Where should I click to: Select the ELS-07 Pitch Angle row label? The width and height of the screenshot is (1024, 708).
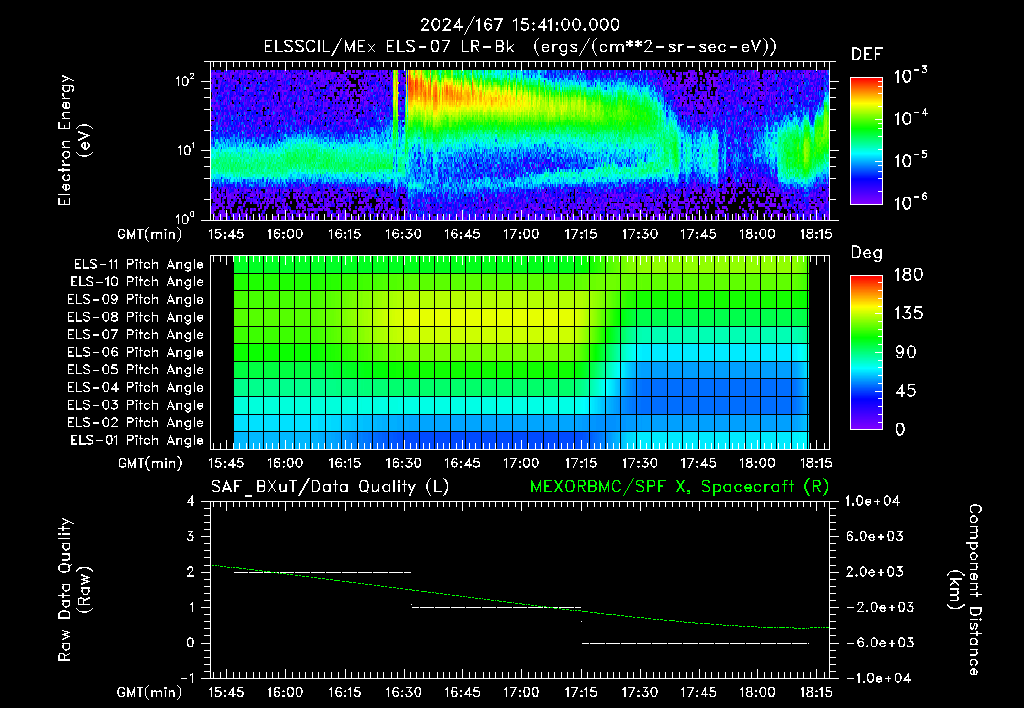point(135,334)
